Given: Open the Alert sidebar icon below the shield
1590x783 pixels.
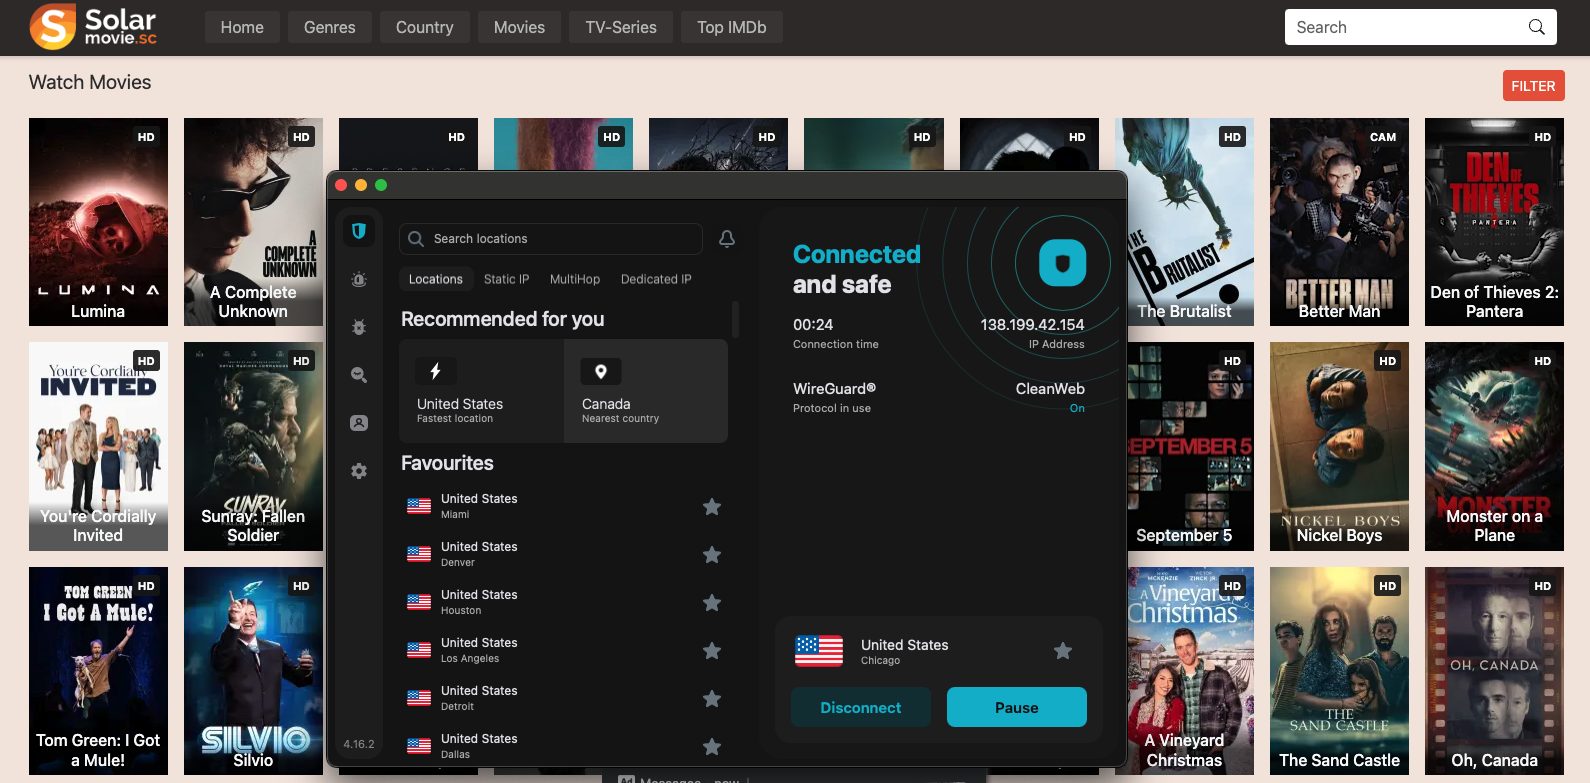Looking at the screenshot, I should pos(359,280).
